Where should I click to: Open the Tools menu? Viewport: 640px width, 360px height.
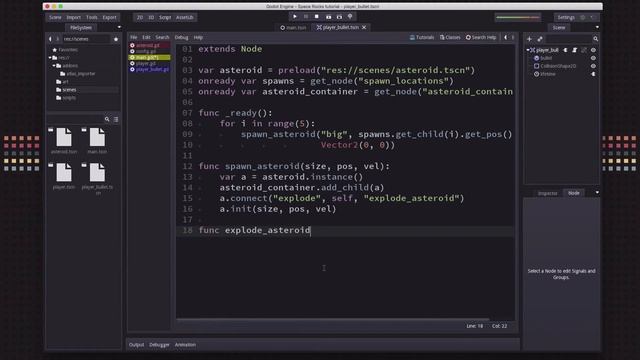pos(92,17)
